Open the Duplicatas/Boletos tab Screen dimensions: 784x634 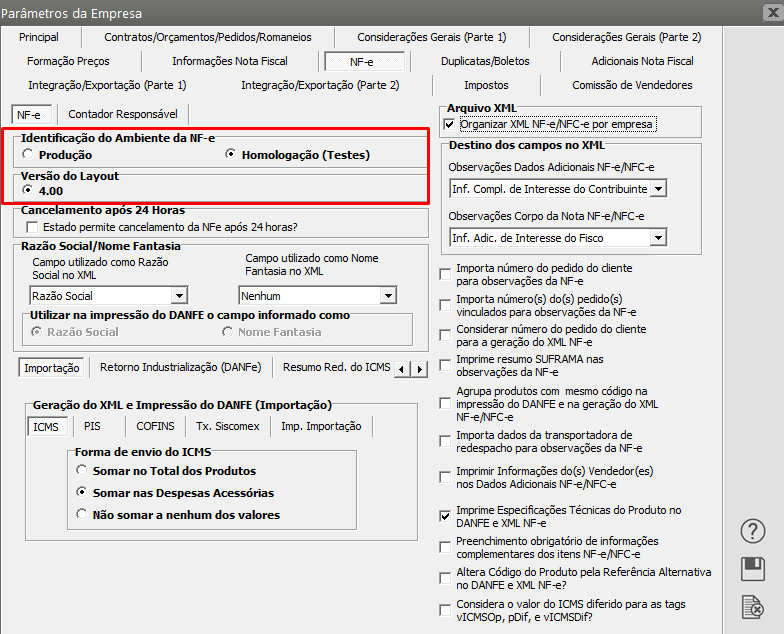tap(485, 61)
